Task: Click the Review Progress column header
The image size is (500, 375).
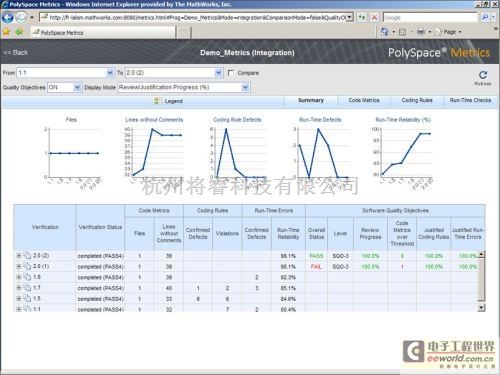Action: point(370,233)
